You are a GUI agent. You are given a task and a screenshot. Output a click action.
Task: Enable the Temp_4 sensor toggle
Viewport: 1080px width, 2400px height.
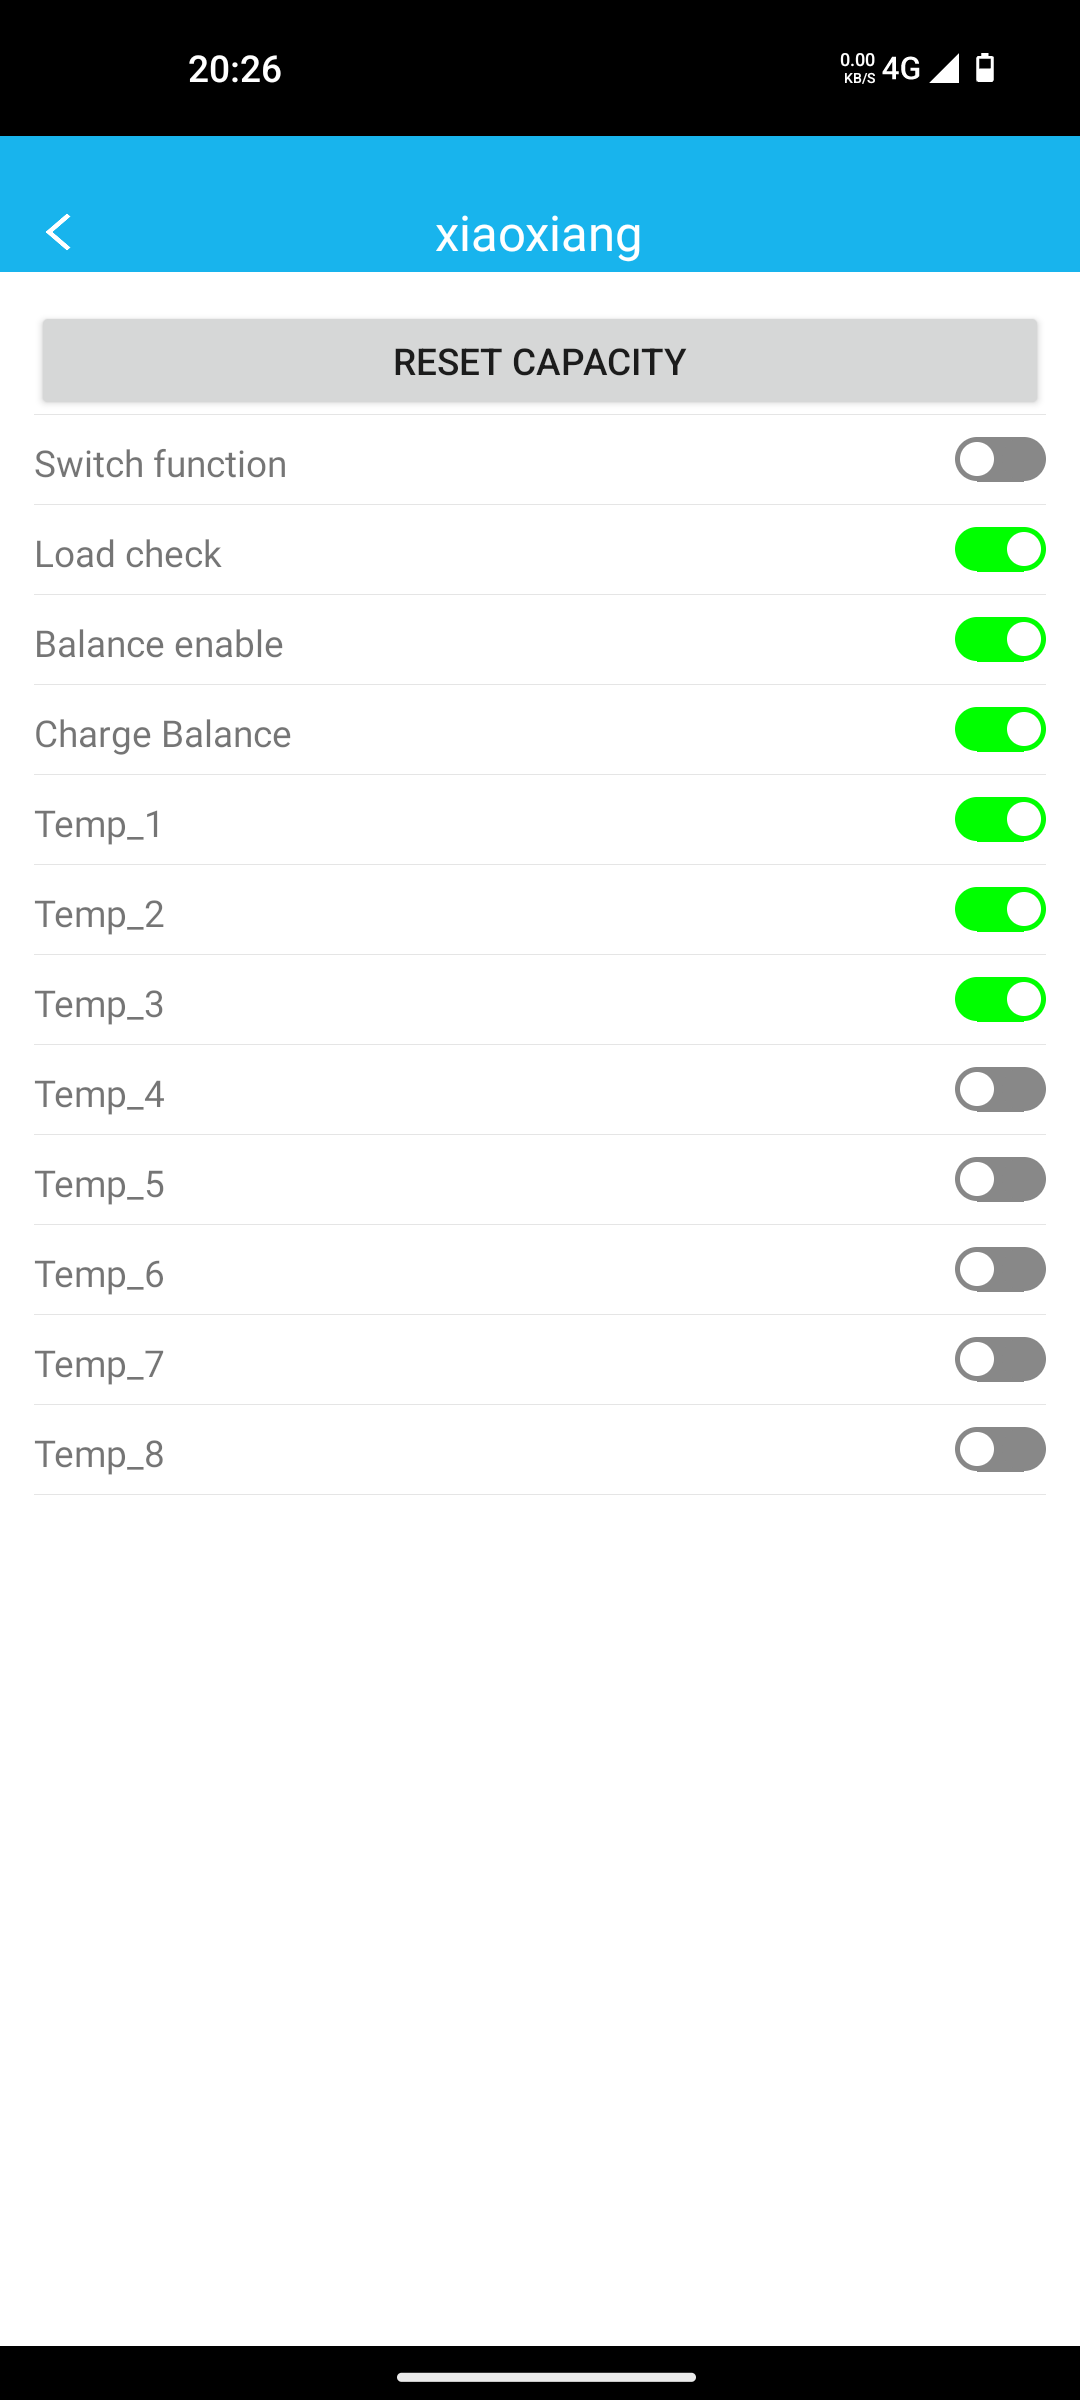tap(999, 1090)
